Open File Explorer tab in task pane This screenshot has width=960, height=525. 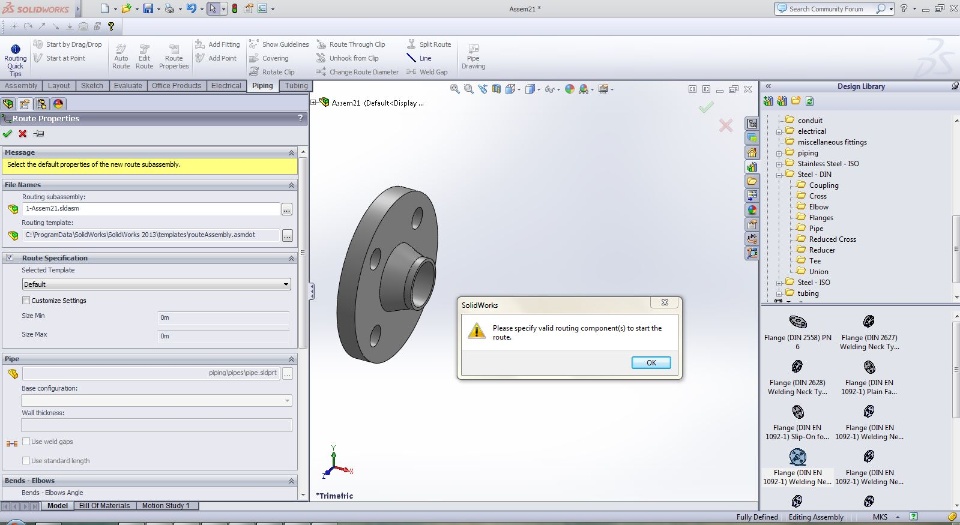(x=752, y=181)
